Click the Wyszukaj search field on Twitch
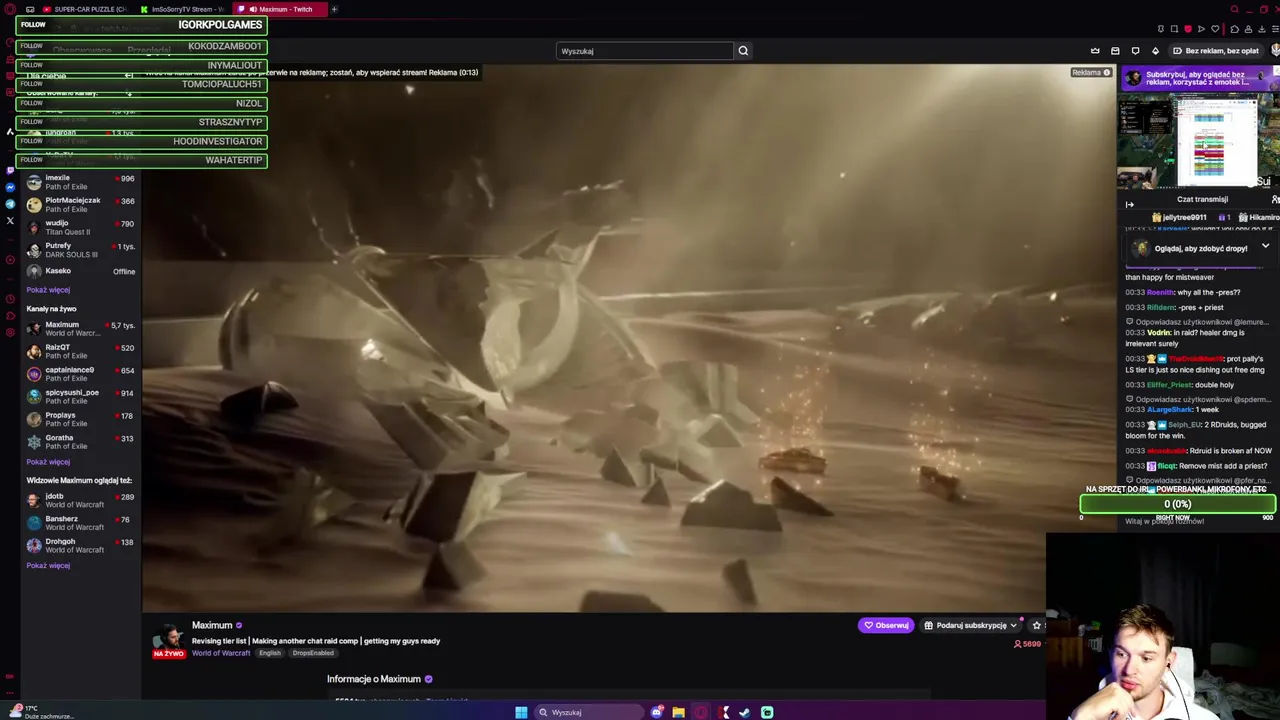The image size is (1280, 720). [645, 51]
